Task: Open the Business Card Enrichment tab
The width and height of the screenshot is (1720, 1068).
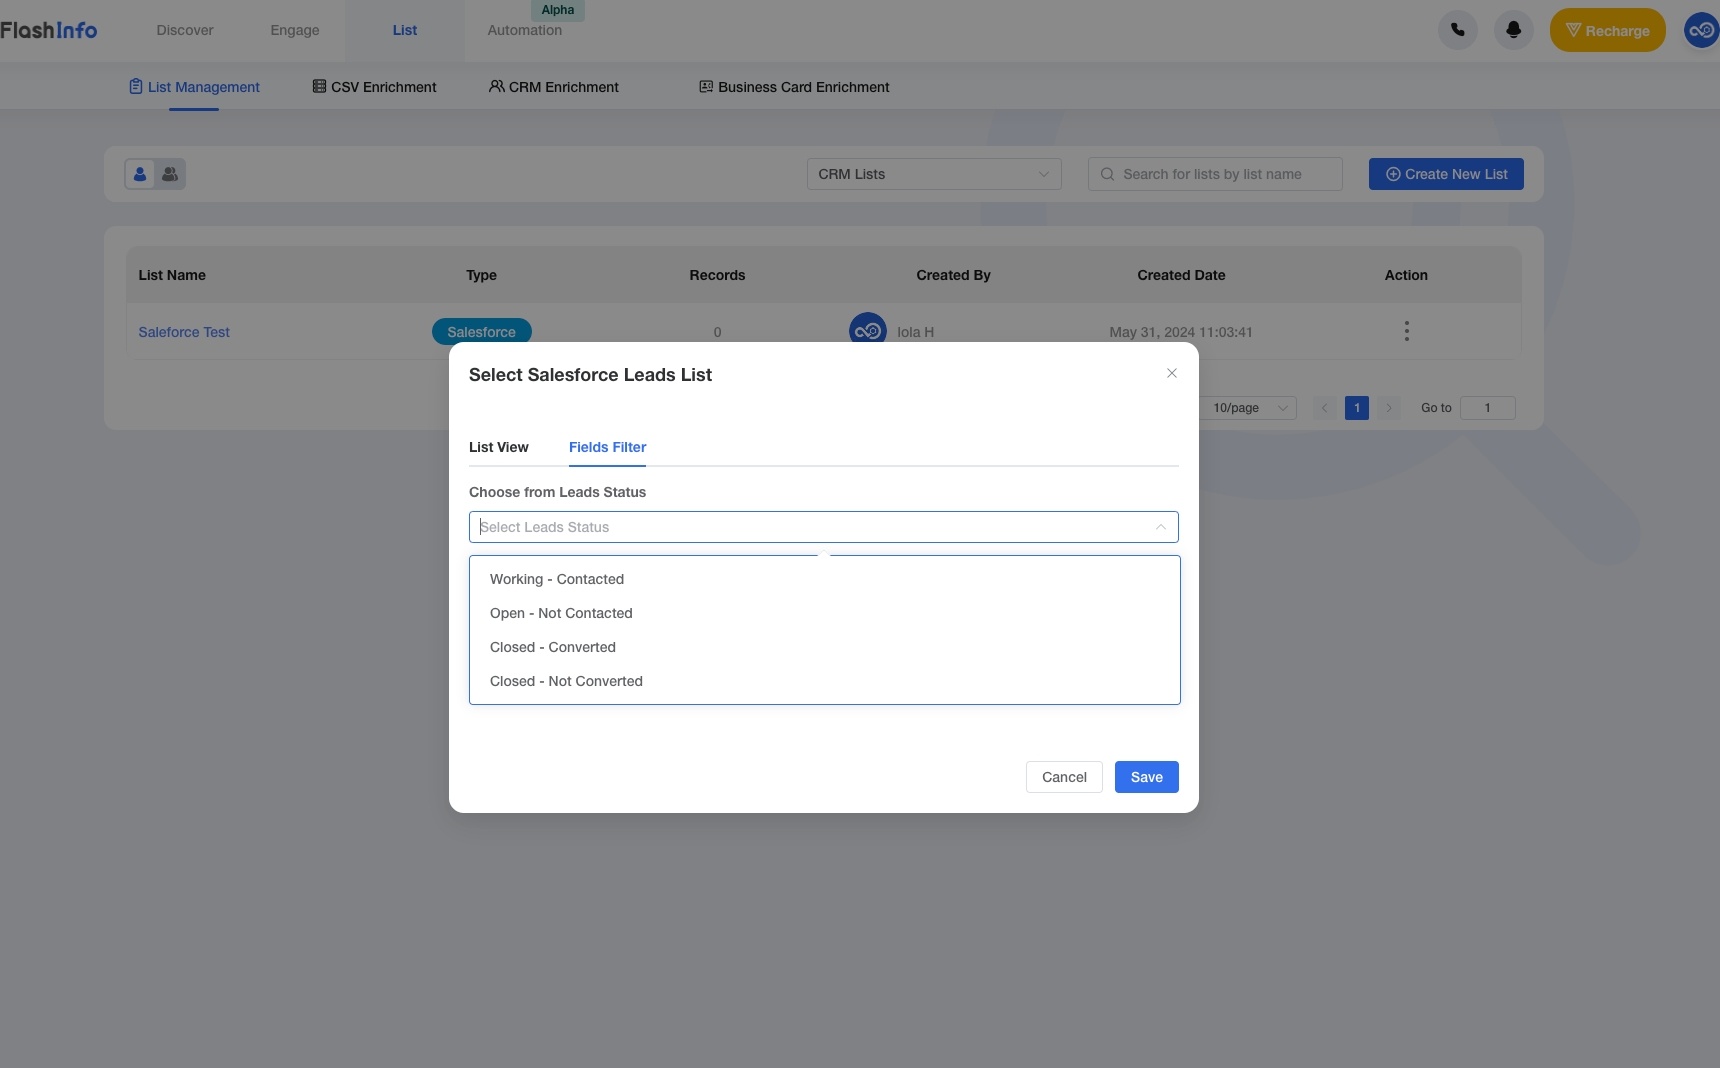Action: click(794, 87)
